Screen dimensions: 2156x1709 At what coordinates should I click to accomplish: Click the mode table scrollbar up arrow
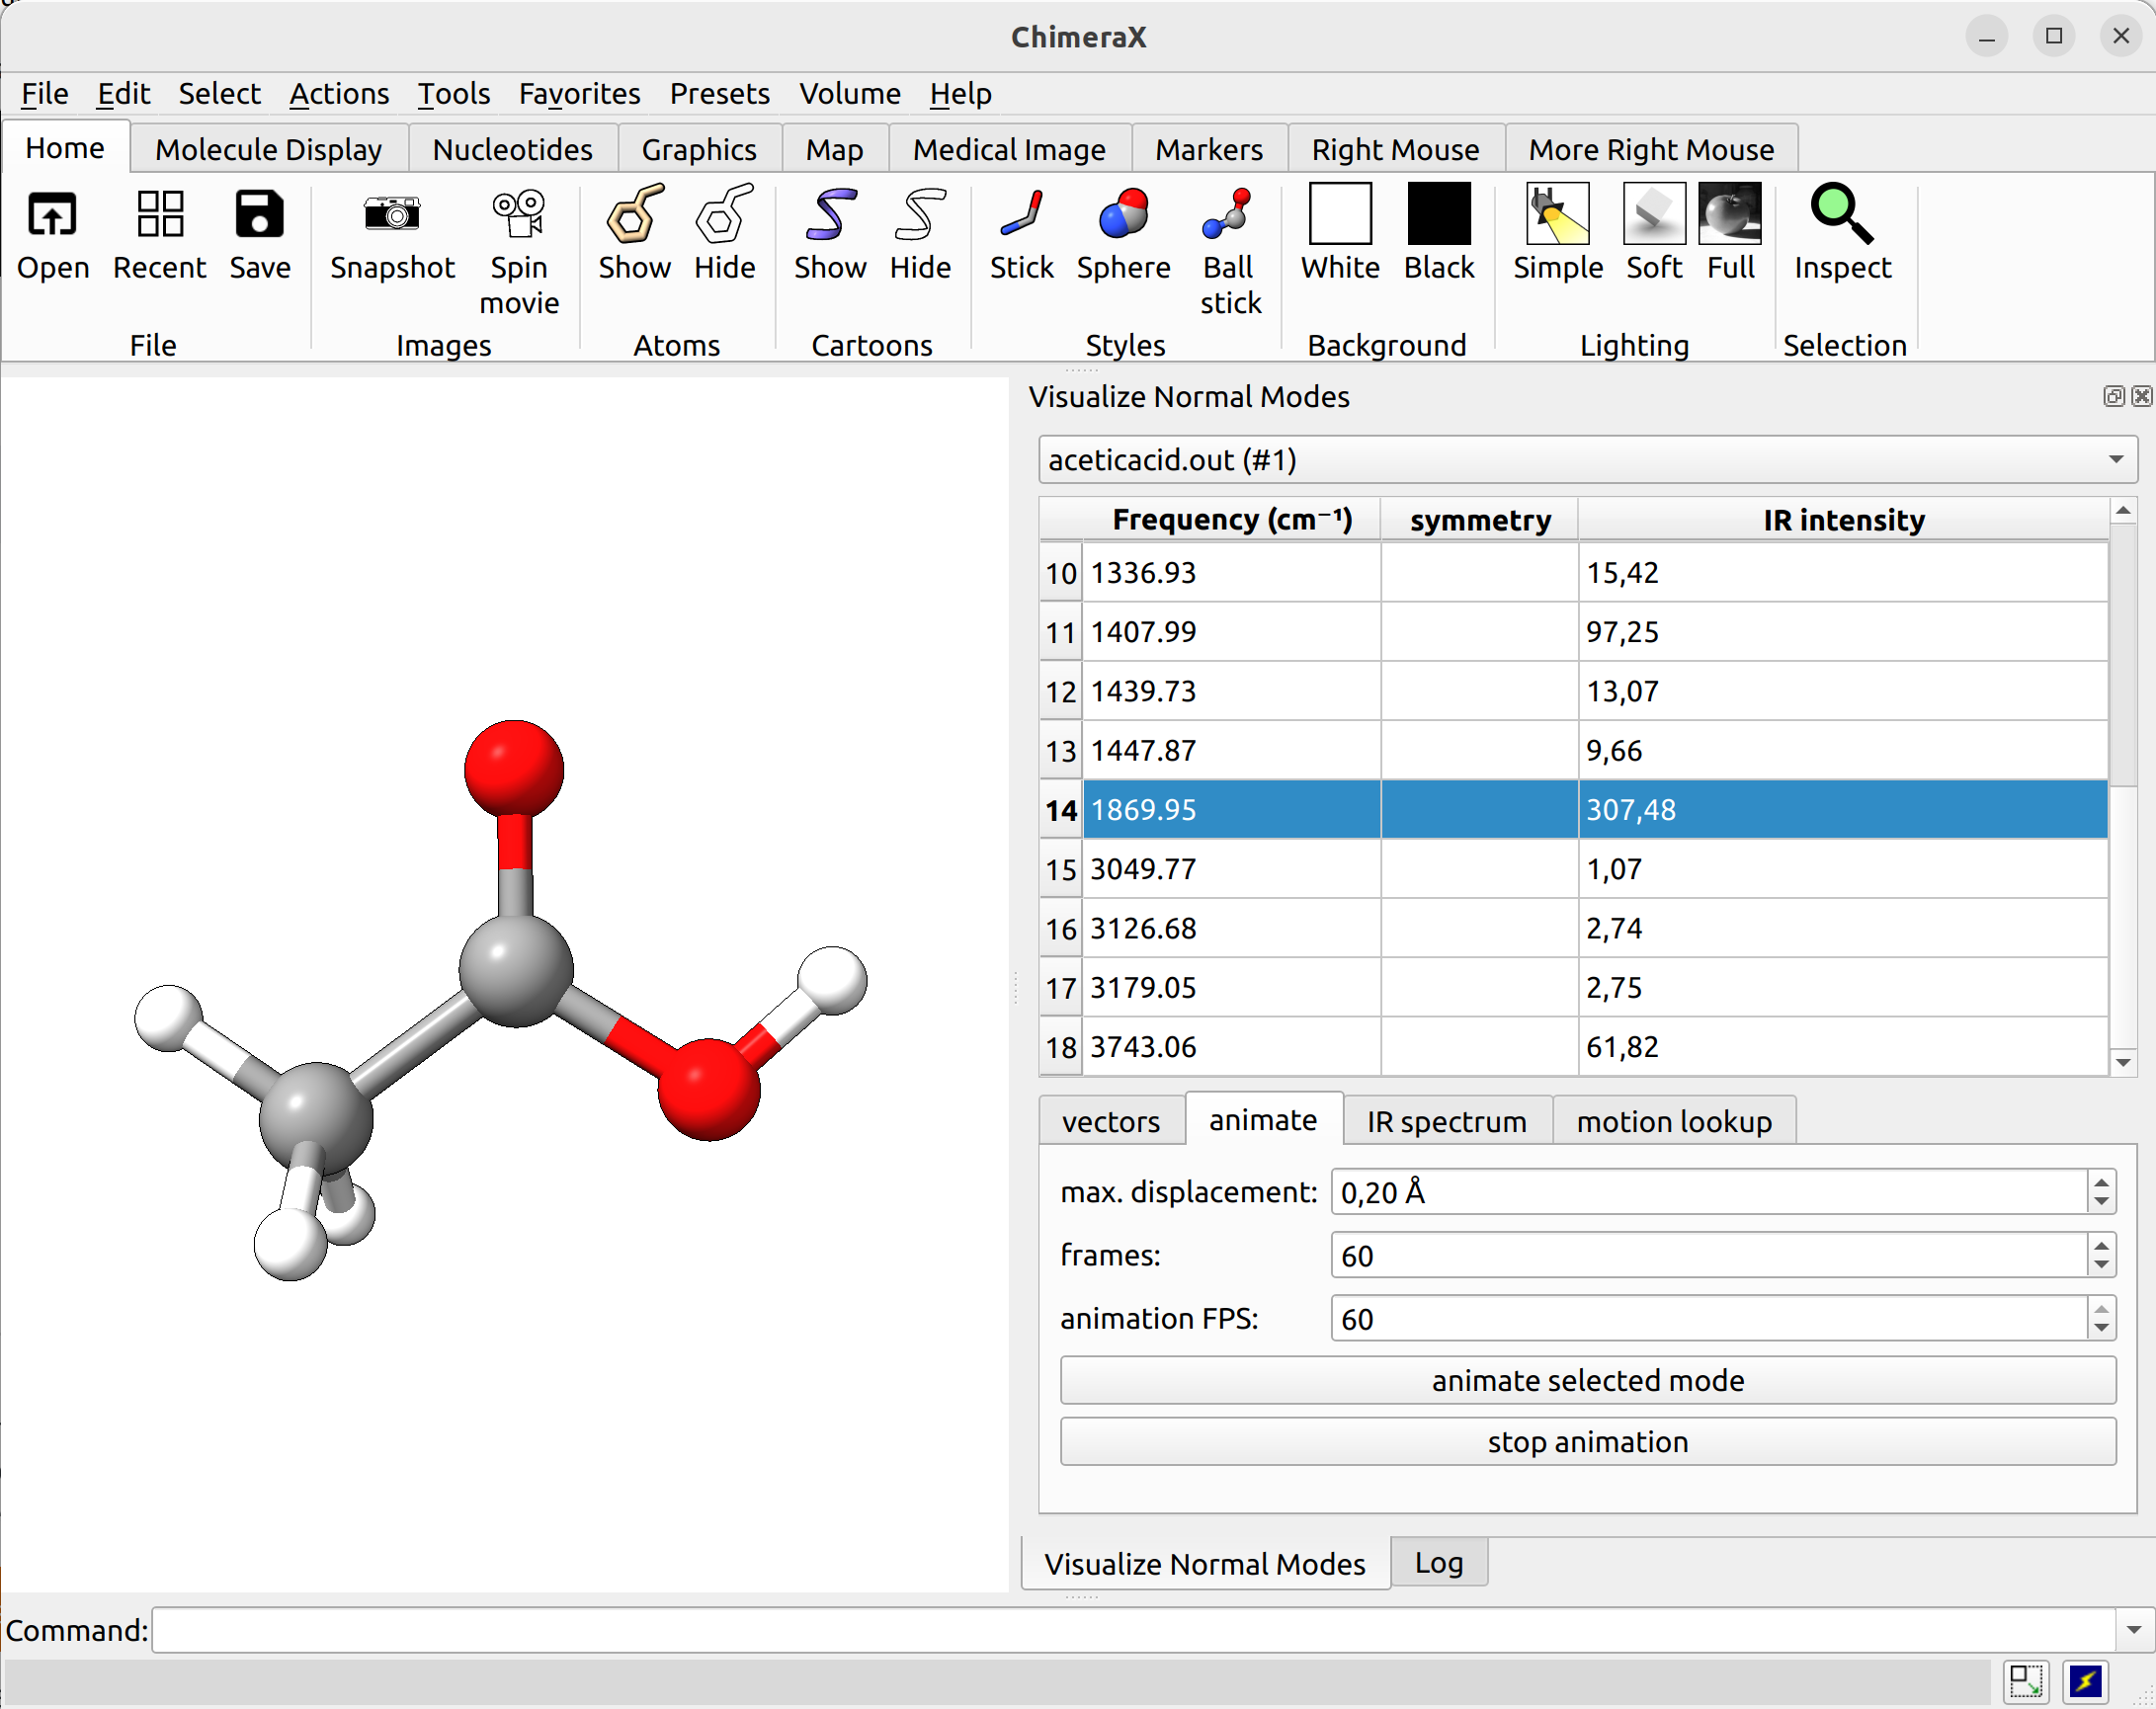(2123, 511)
